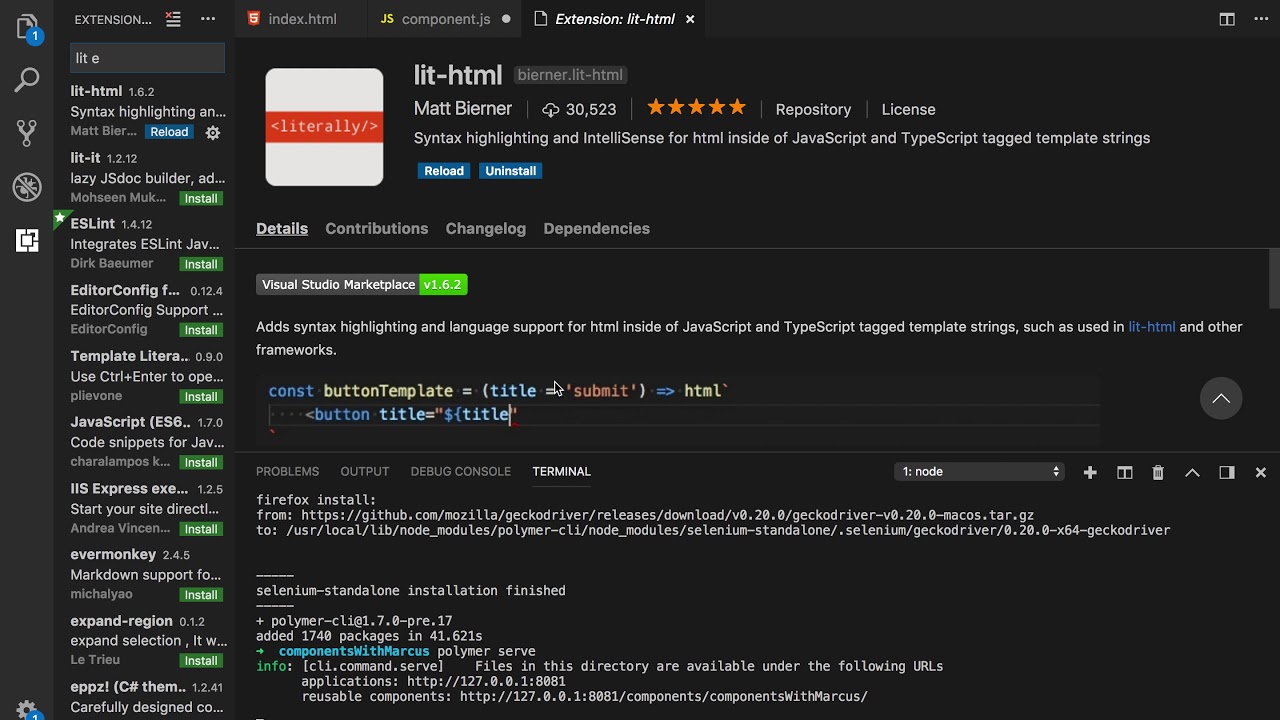Open extensions panel More Actions menu
The width and height of the screenshot is (1280, 720).
(x=208, y=19)
